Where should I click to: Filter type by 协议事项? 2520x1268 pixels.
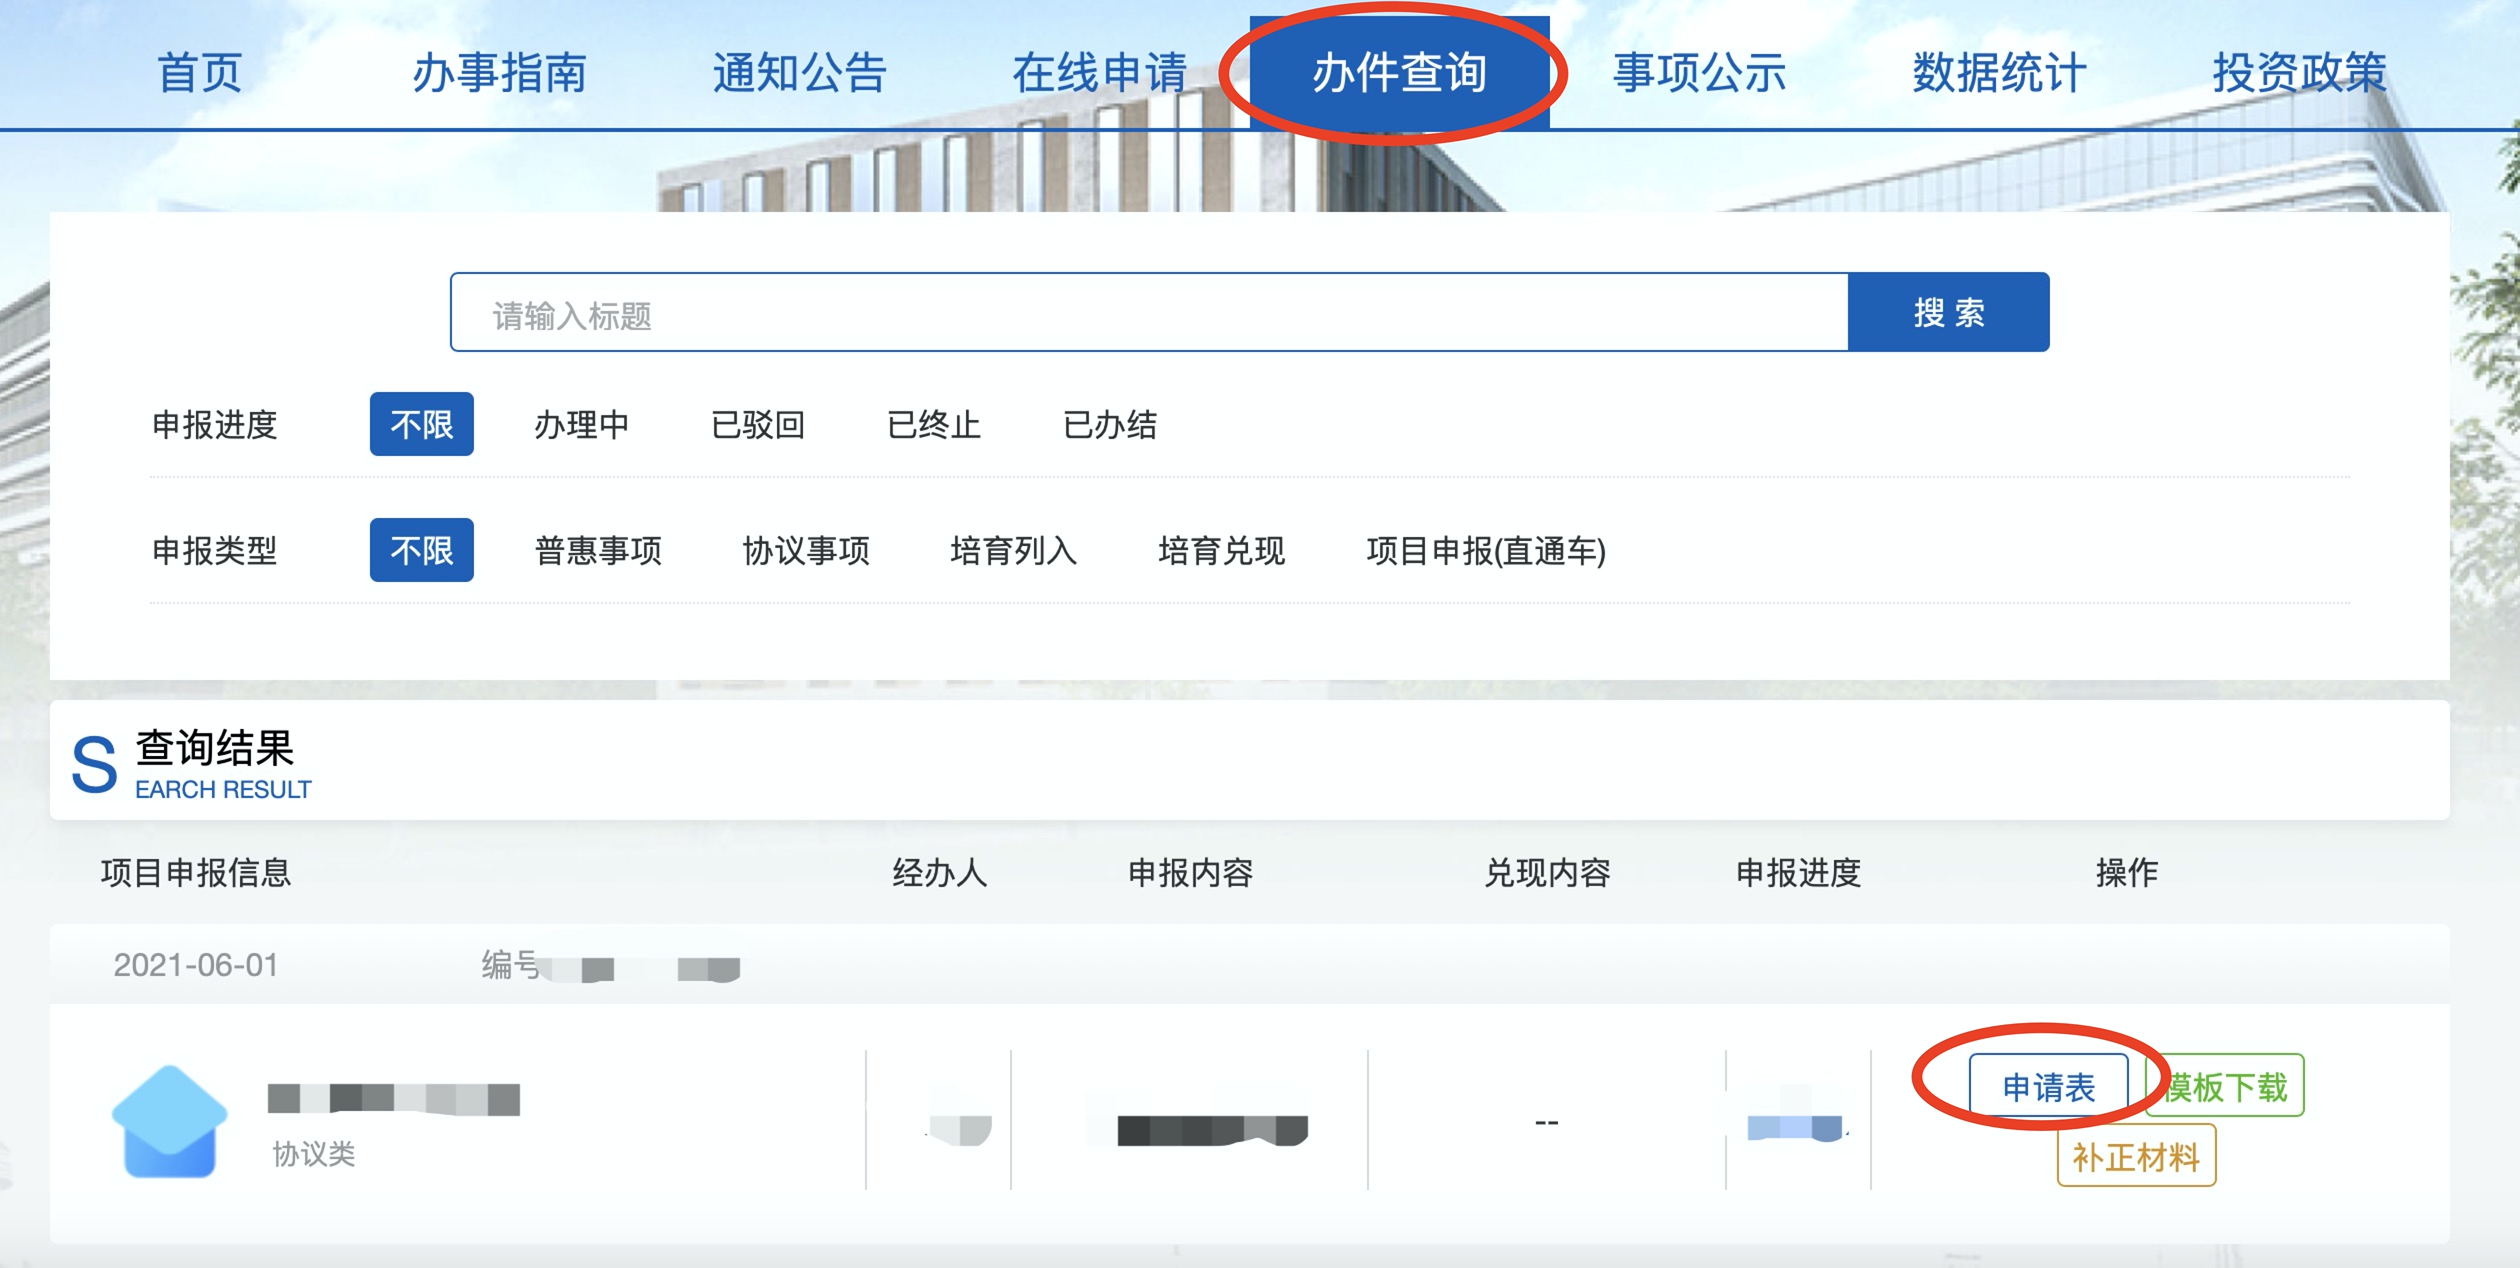point(806,550)
